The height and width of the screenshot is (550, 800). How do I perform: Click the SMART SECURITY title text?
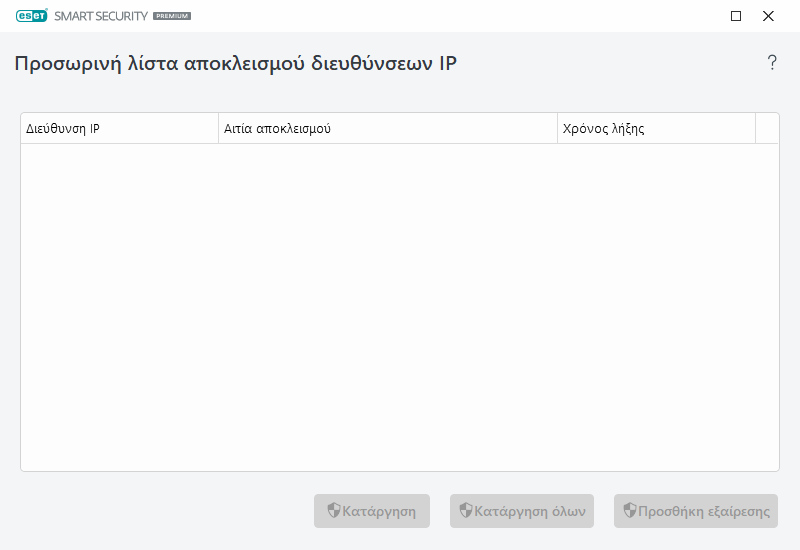(101, 17)
